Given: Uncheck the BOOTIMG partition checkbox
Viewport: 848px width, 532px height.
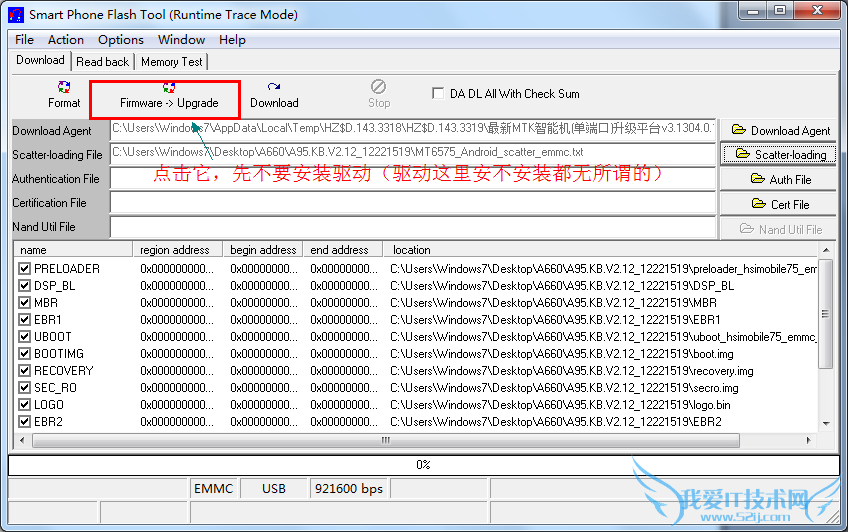Looking at the screenshot, I should [x=24, y=354].
